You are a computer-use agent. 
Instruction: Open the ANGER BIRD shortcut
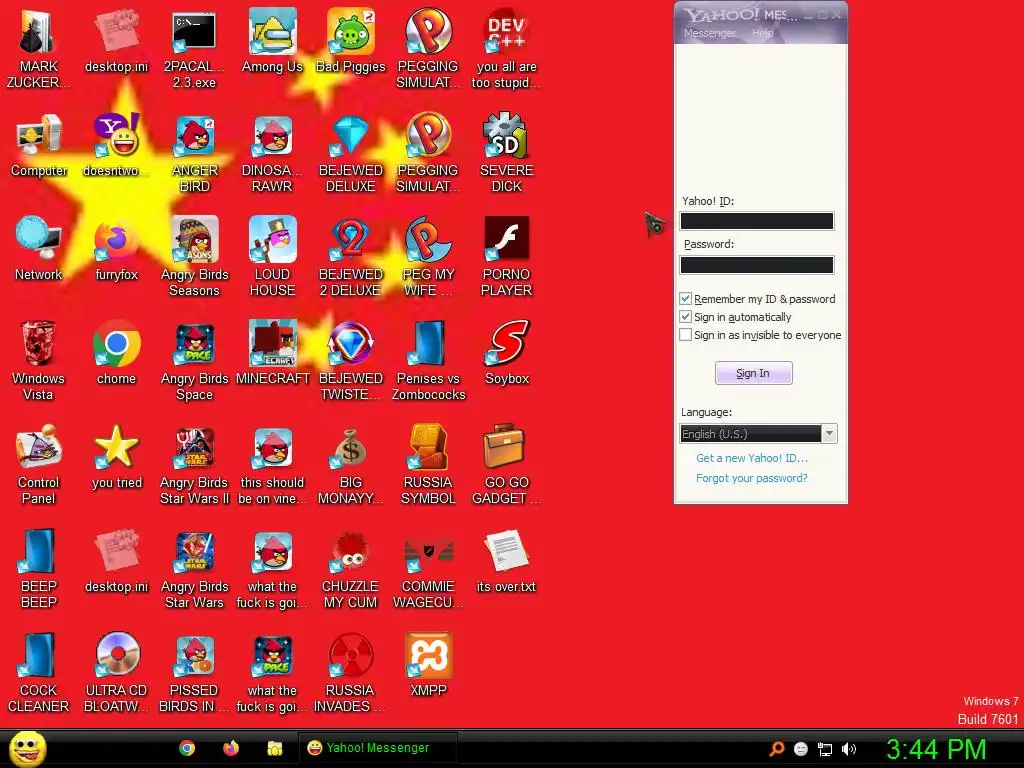pyautogui.click(x=194, y=153)
